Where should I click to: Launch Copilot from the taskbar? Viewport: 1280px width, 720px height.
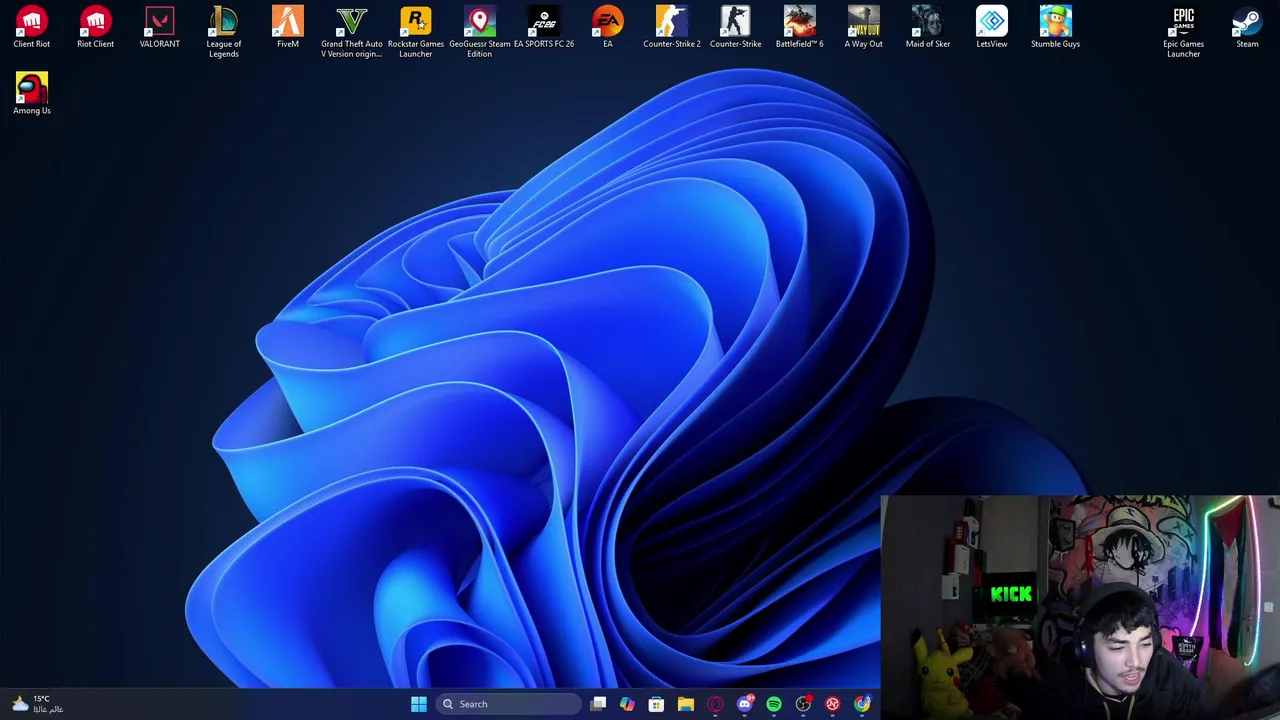(627, 704)
